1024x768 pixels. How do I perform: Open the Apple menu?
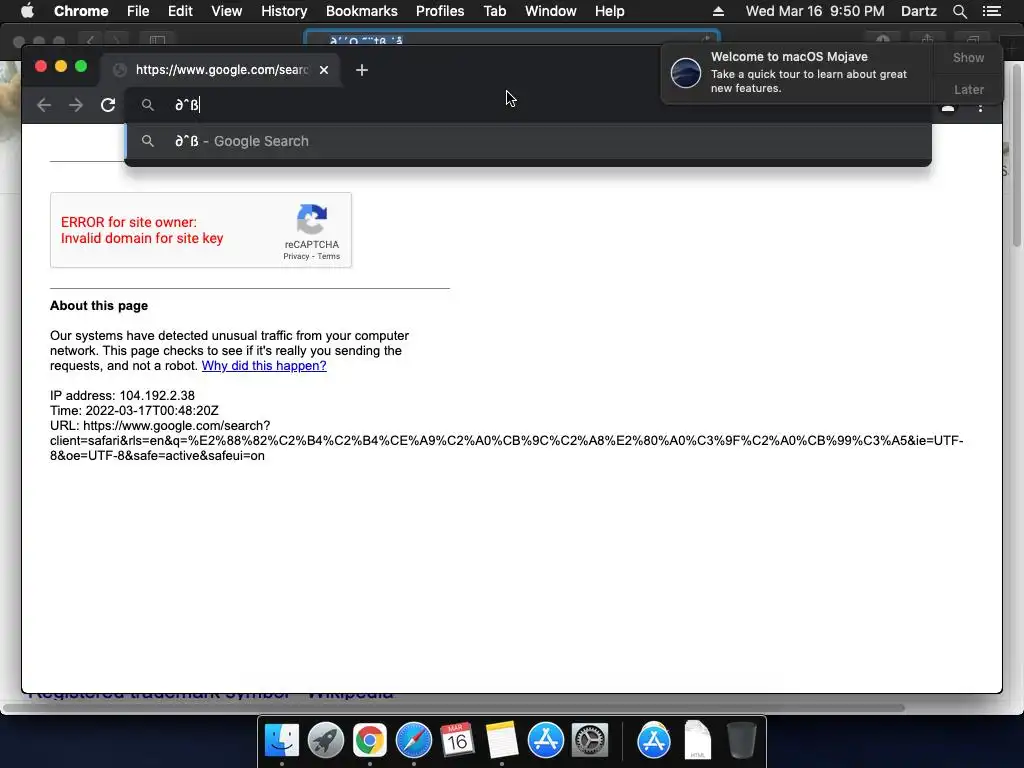coord(27,11)
